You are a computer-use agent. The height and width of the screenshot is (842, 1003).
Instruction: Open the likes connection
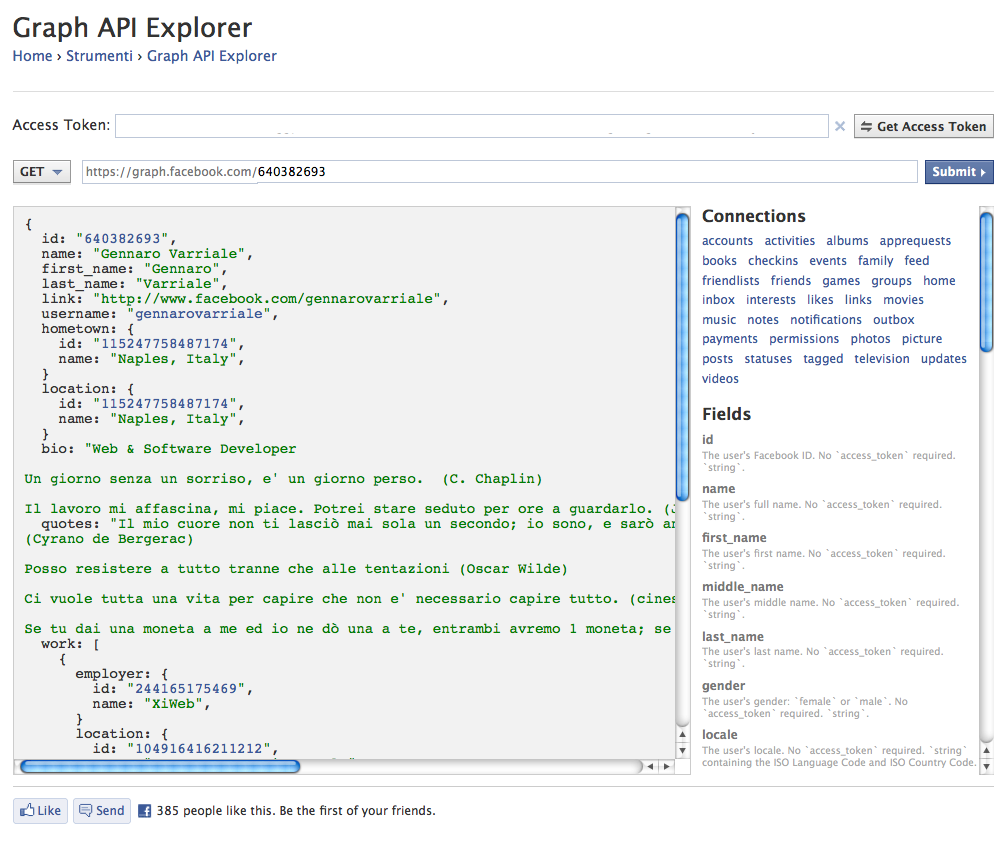click(820, 300)
